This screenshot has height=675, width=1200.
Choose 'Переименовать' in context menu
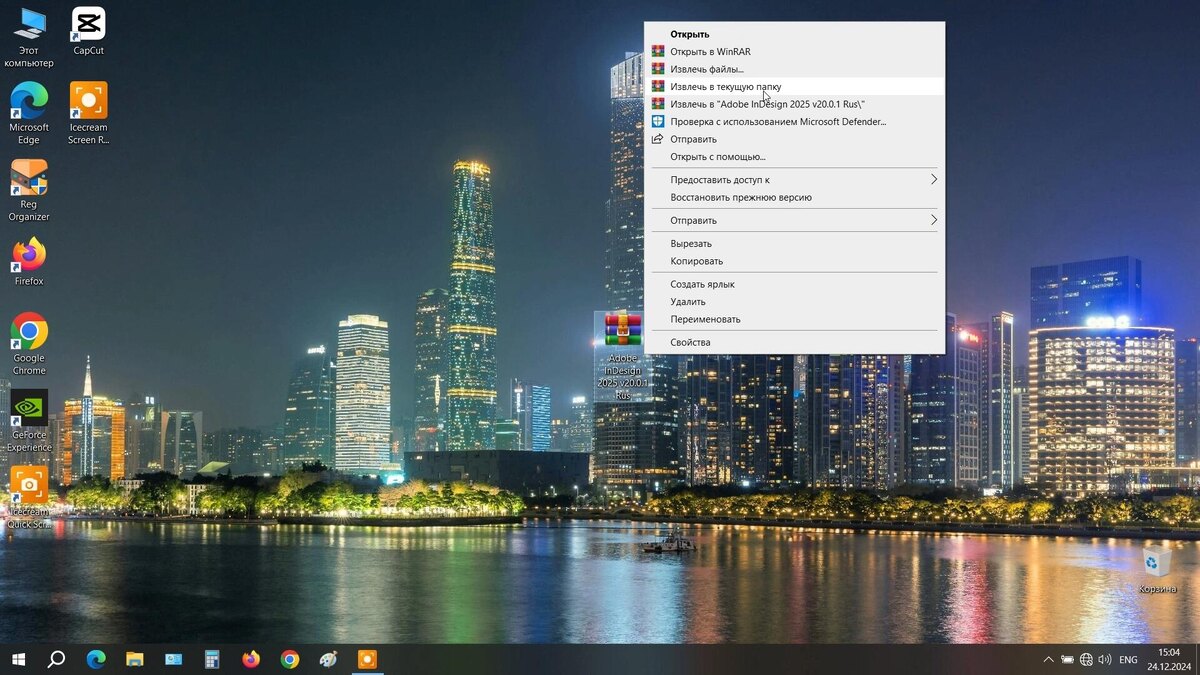click(x=794, y=319)
